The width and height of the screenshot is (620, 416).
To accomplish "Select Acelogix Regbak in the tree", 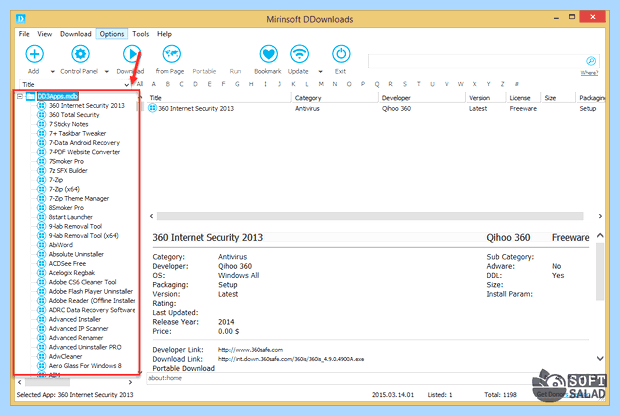I will coord(72,273).
